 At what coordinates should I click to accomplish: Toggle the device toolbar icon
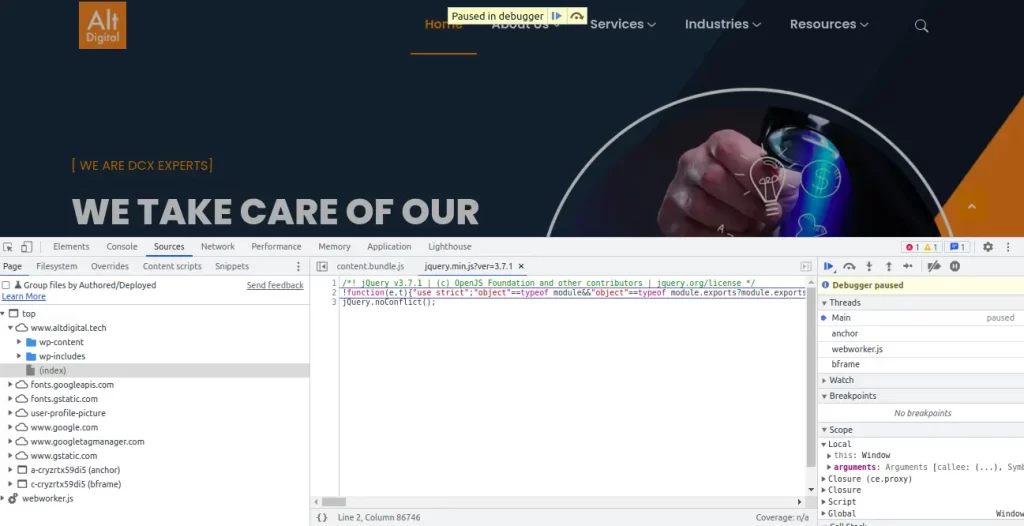27,247
